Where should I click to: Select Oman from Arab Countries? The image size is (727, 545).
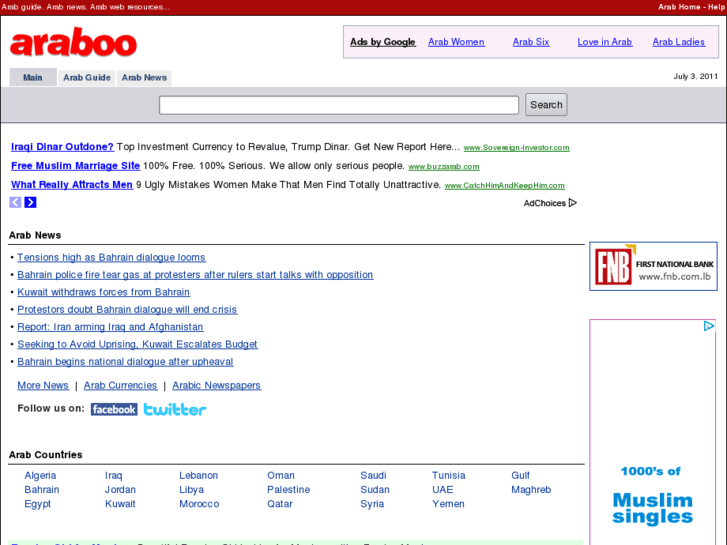(281, 475)
